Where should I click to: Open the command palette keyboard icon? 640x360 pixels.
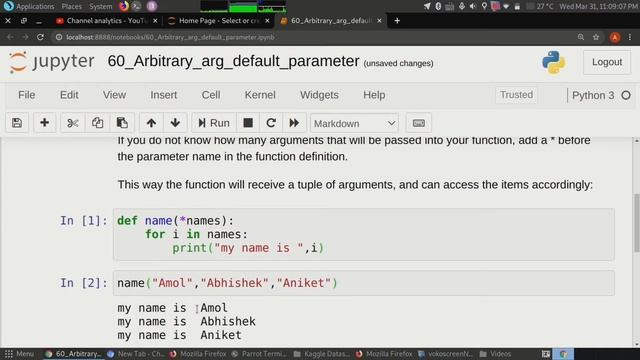(x=419, y=123)
